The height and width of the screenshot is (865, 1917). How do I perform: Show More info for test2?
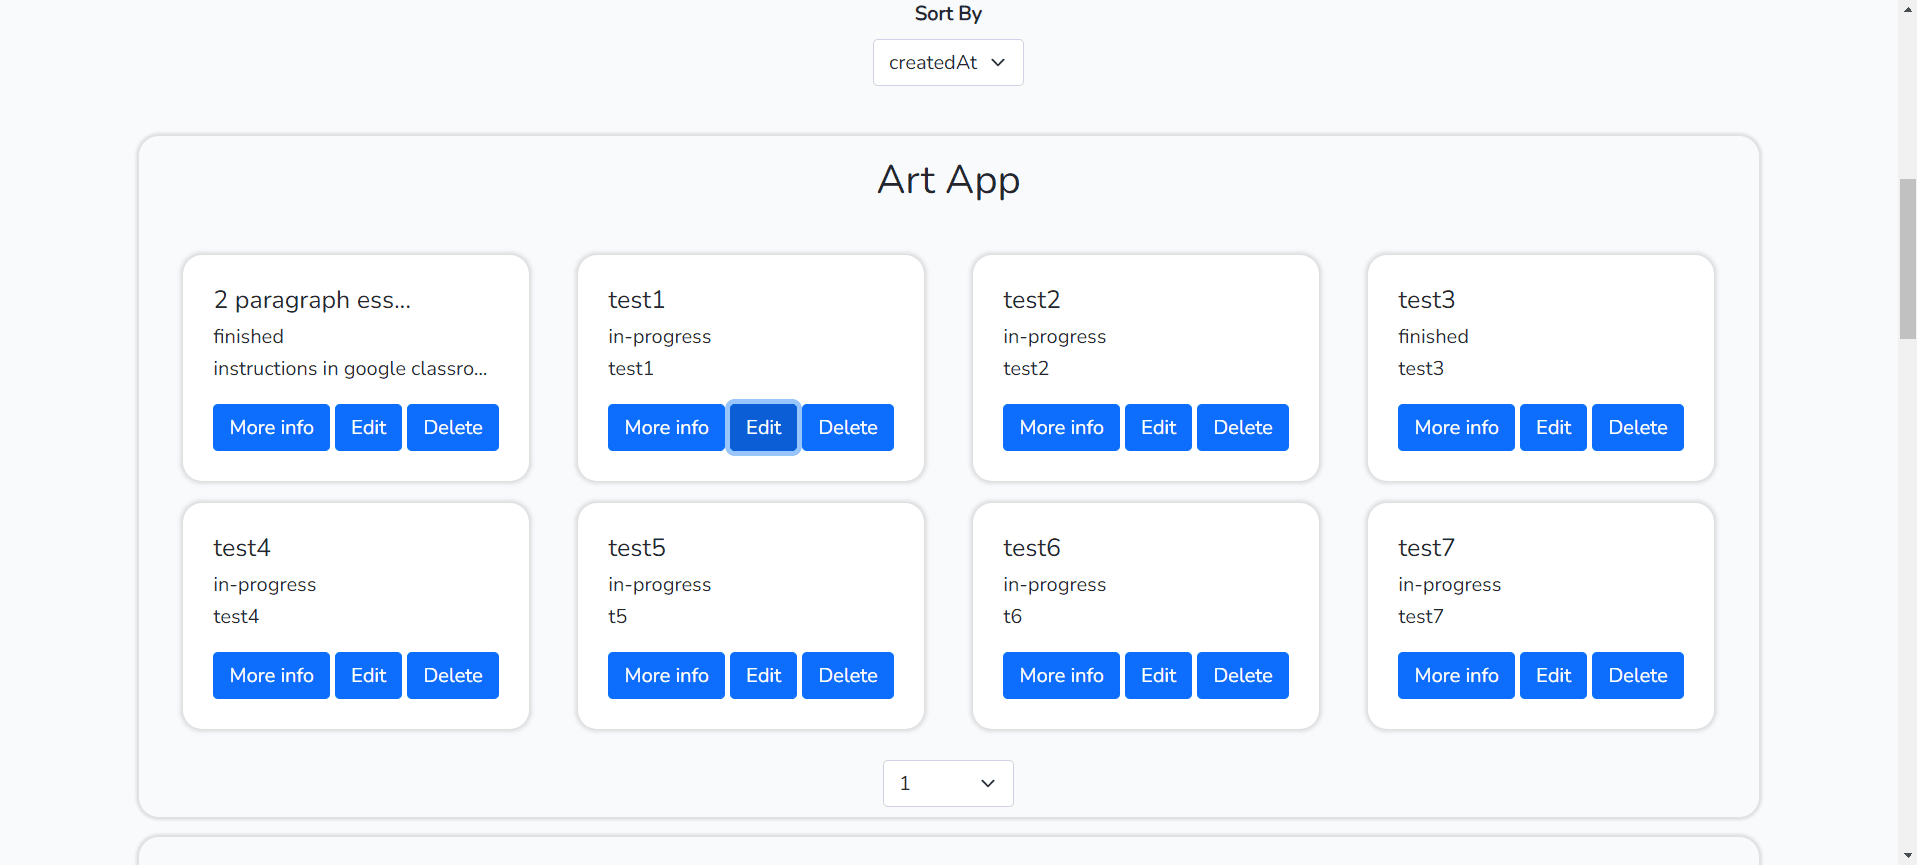(x=1061, y=428)
